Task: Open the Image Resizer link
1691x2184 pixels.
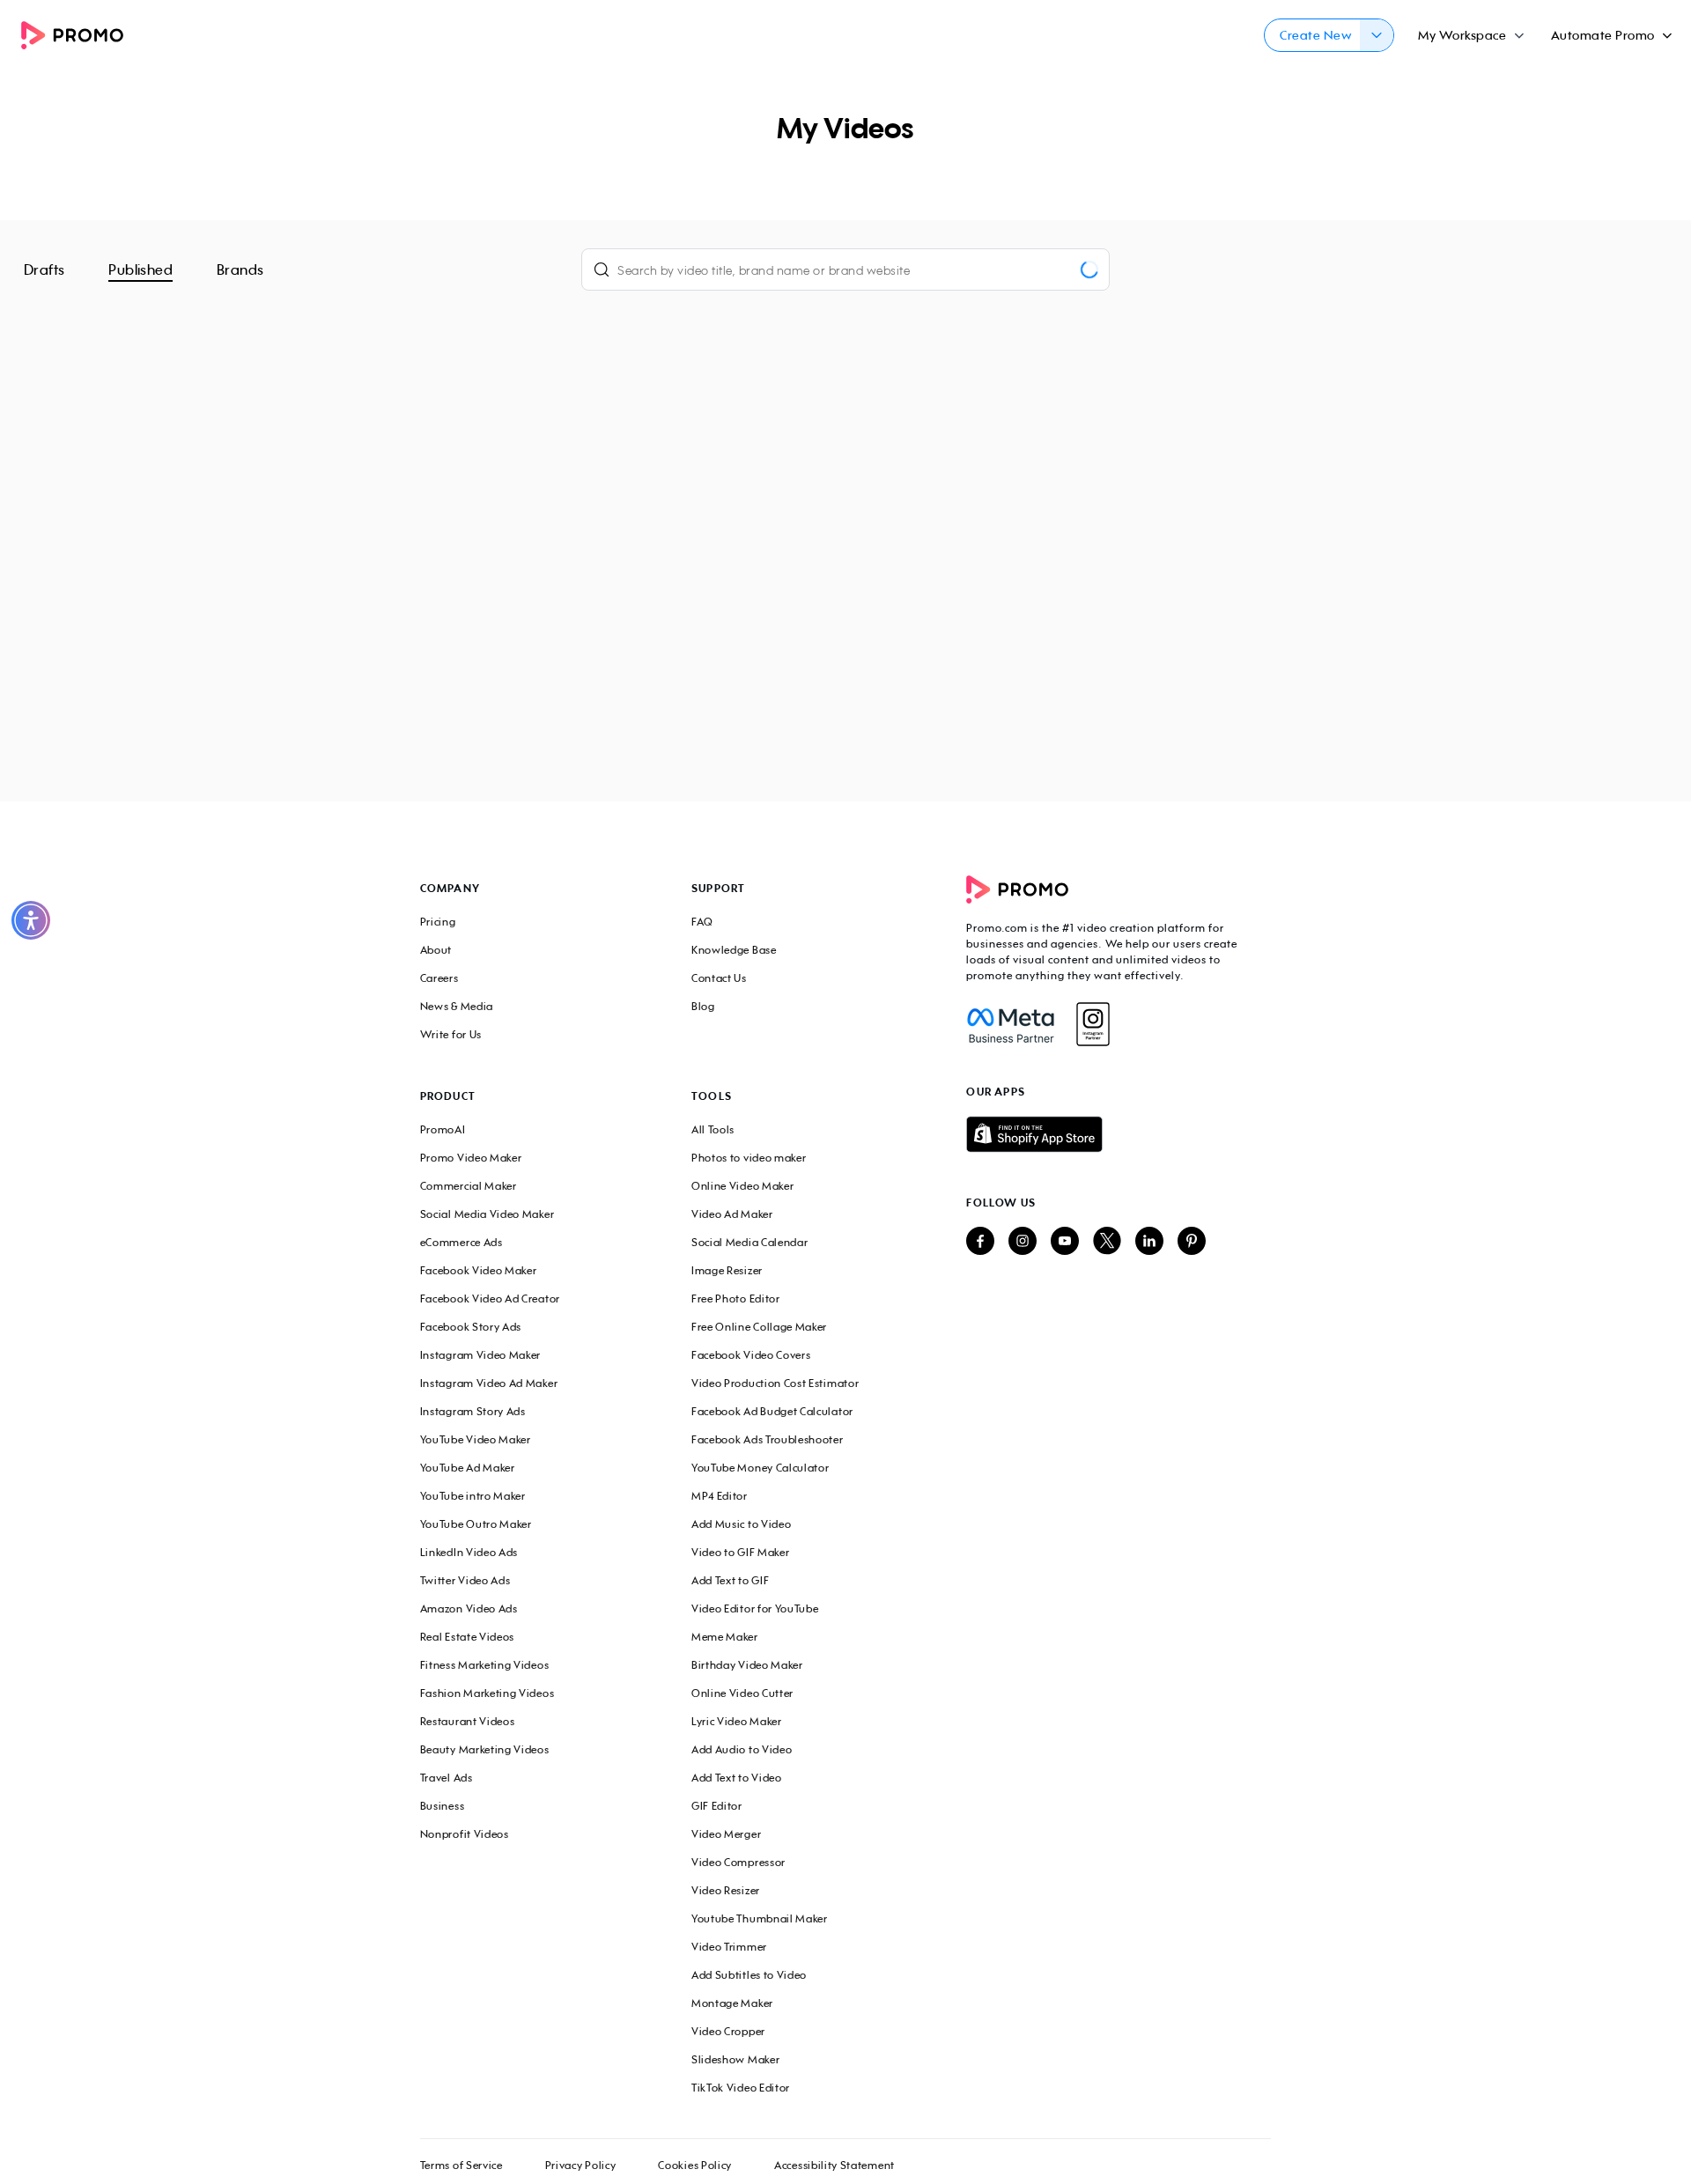Action: (726, 1271)
